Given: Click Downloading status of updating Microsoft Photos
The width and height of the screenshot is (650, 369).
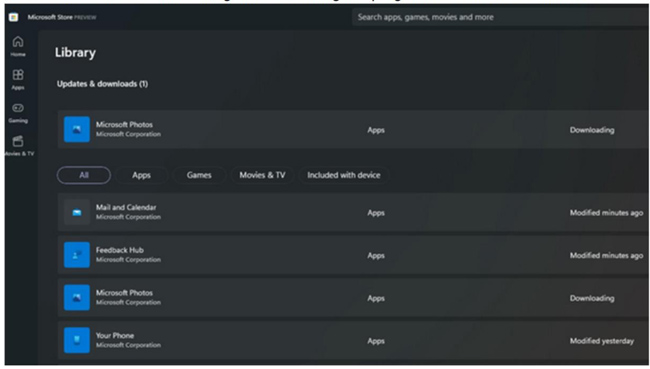Looking at the screenshot, I should pyautogui.click(x=592, y=130).
